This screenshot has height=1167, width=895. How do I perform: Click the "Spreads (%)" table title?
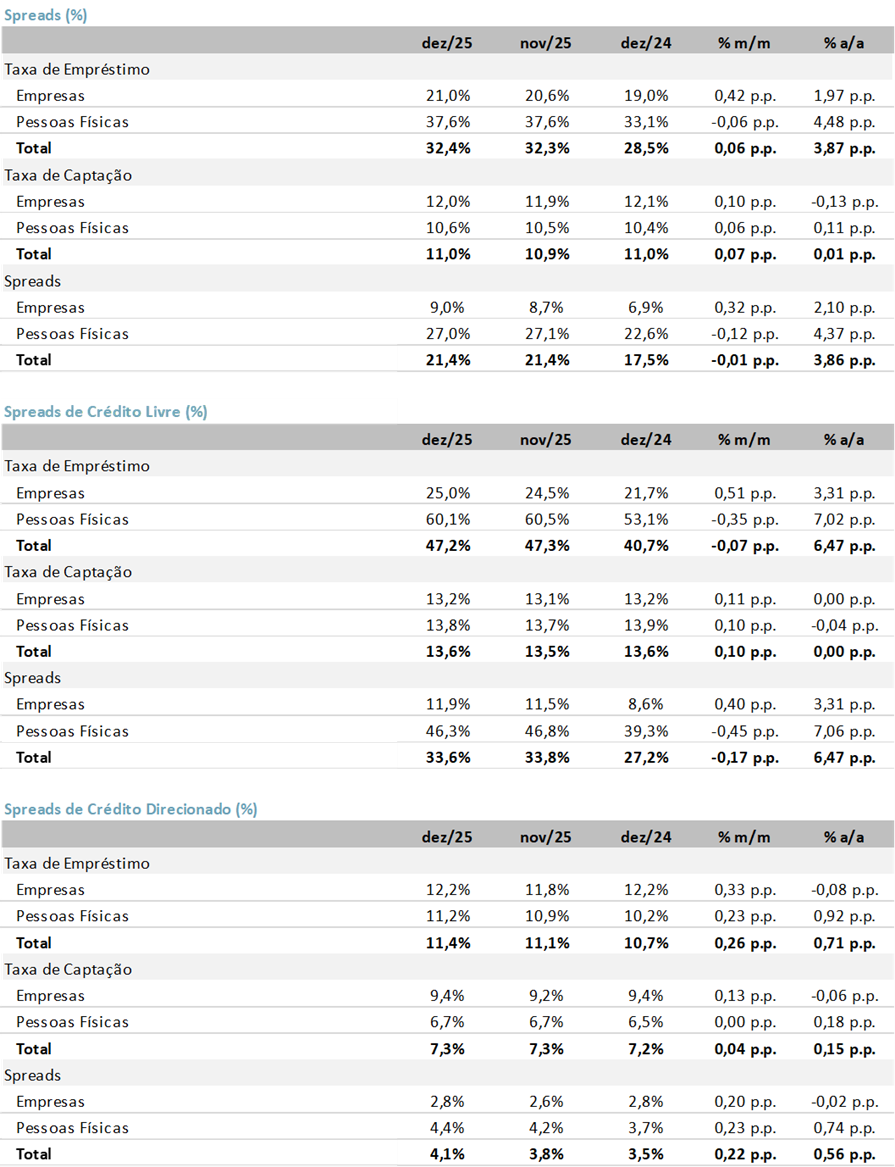point(45,14)
